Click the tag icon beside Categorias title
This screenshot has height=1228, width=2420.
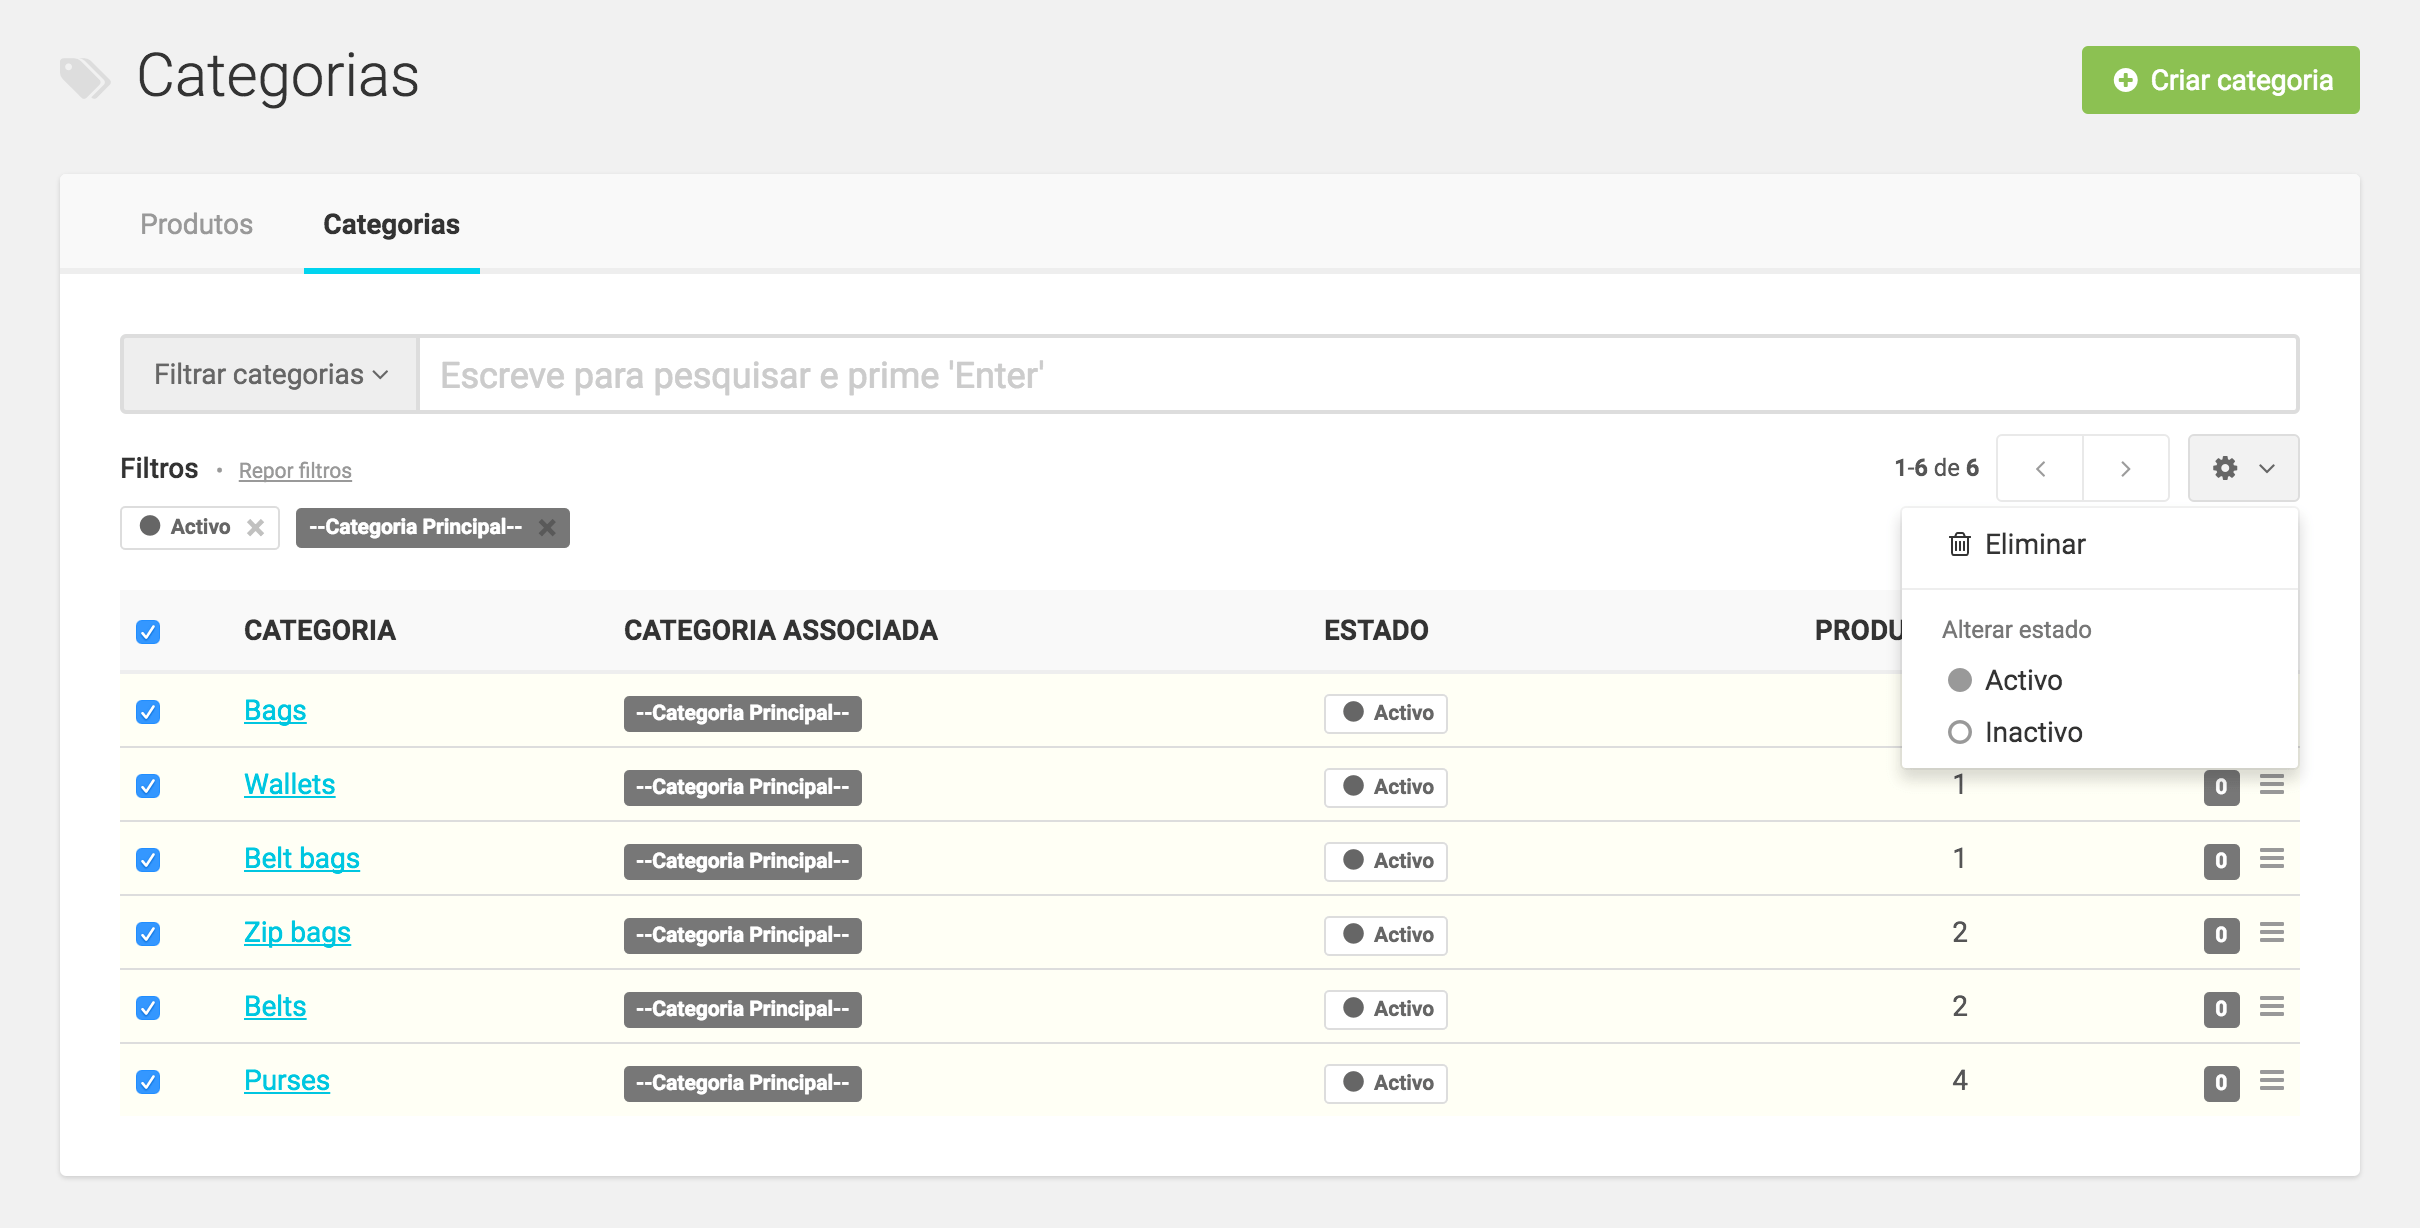[84, 78]
